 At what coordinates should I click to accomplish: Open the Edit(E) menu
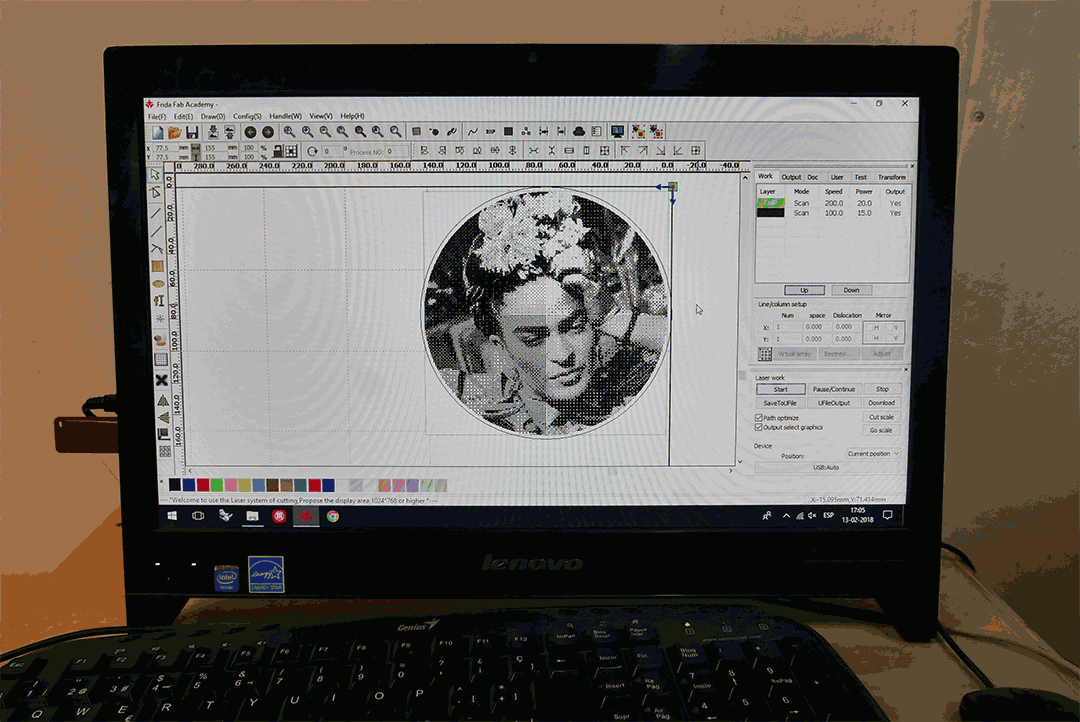point(183,117)
